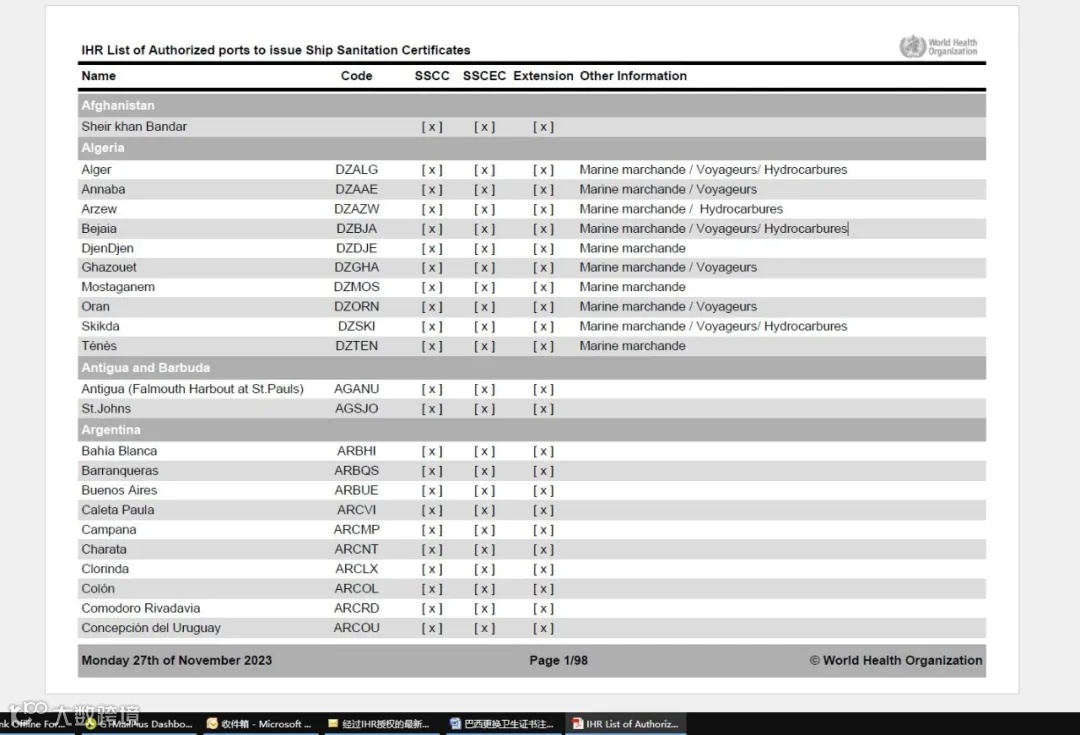This screenshot has height=735, width=1080.
Task: Click the document title 'IHR List of Authorized ports'
Action: (x=276, y=50)
